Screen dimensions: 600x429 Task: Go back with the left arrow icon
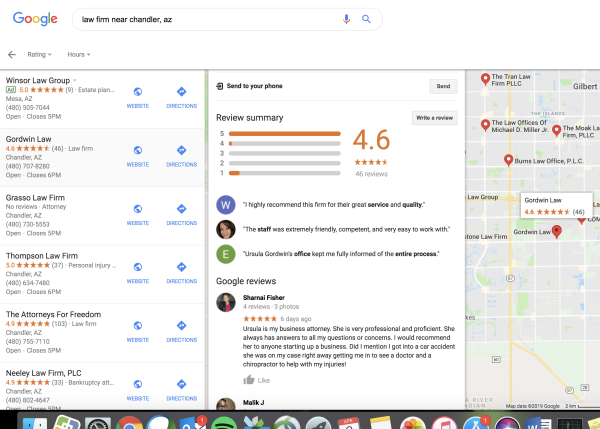pos(12,55)
